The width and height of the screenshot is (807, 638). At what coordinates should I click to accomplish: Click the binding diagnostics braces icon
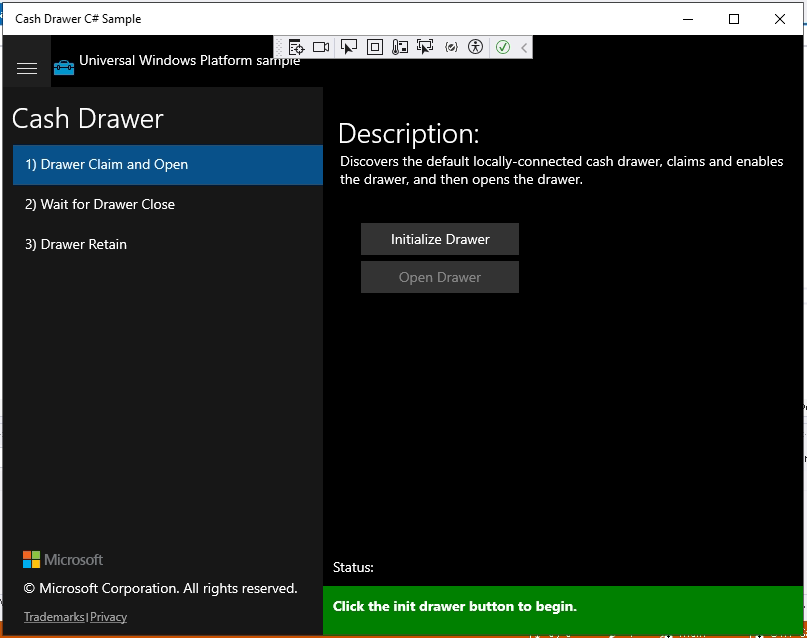[451, 47]
